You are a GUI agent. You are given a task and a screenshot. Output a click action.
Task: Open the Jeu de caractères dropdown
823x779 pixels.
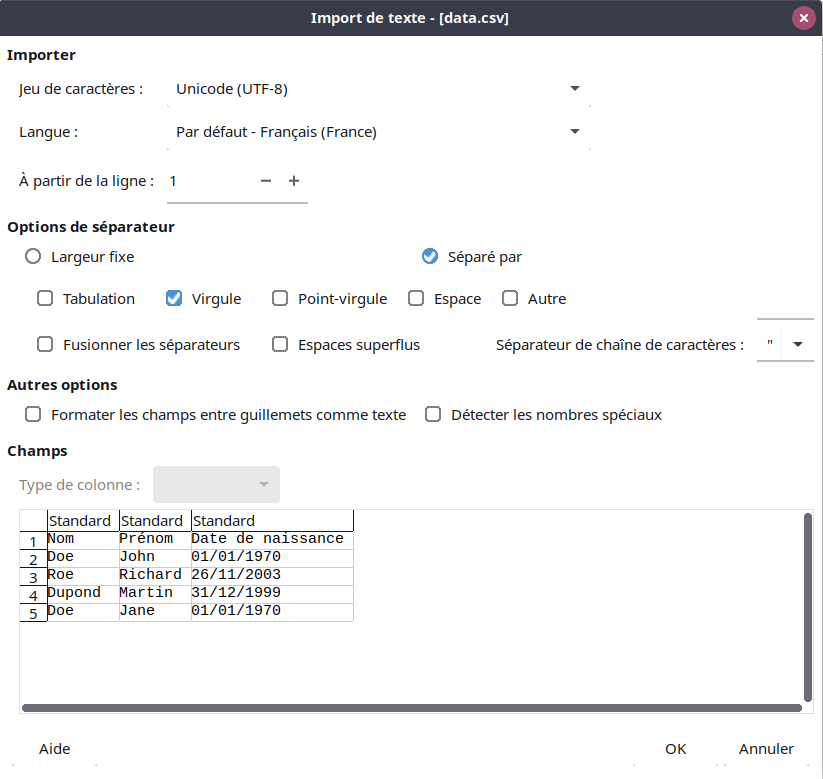pyautogui.click(x=379, y=89)
